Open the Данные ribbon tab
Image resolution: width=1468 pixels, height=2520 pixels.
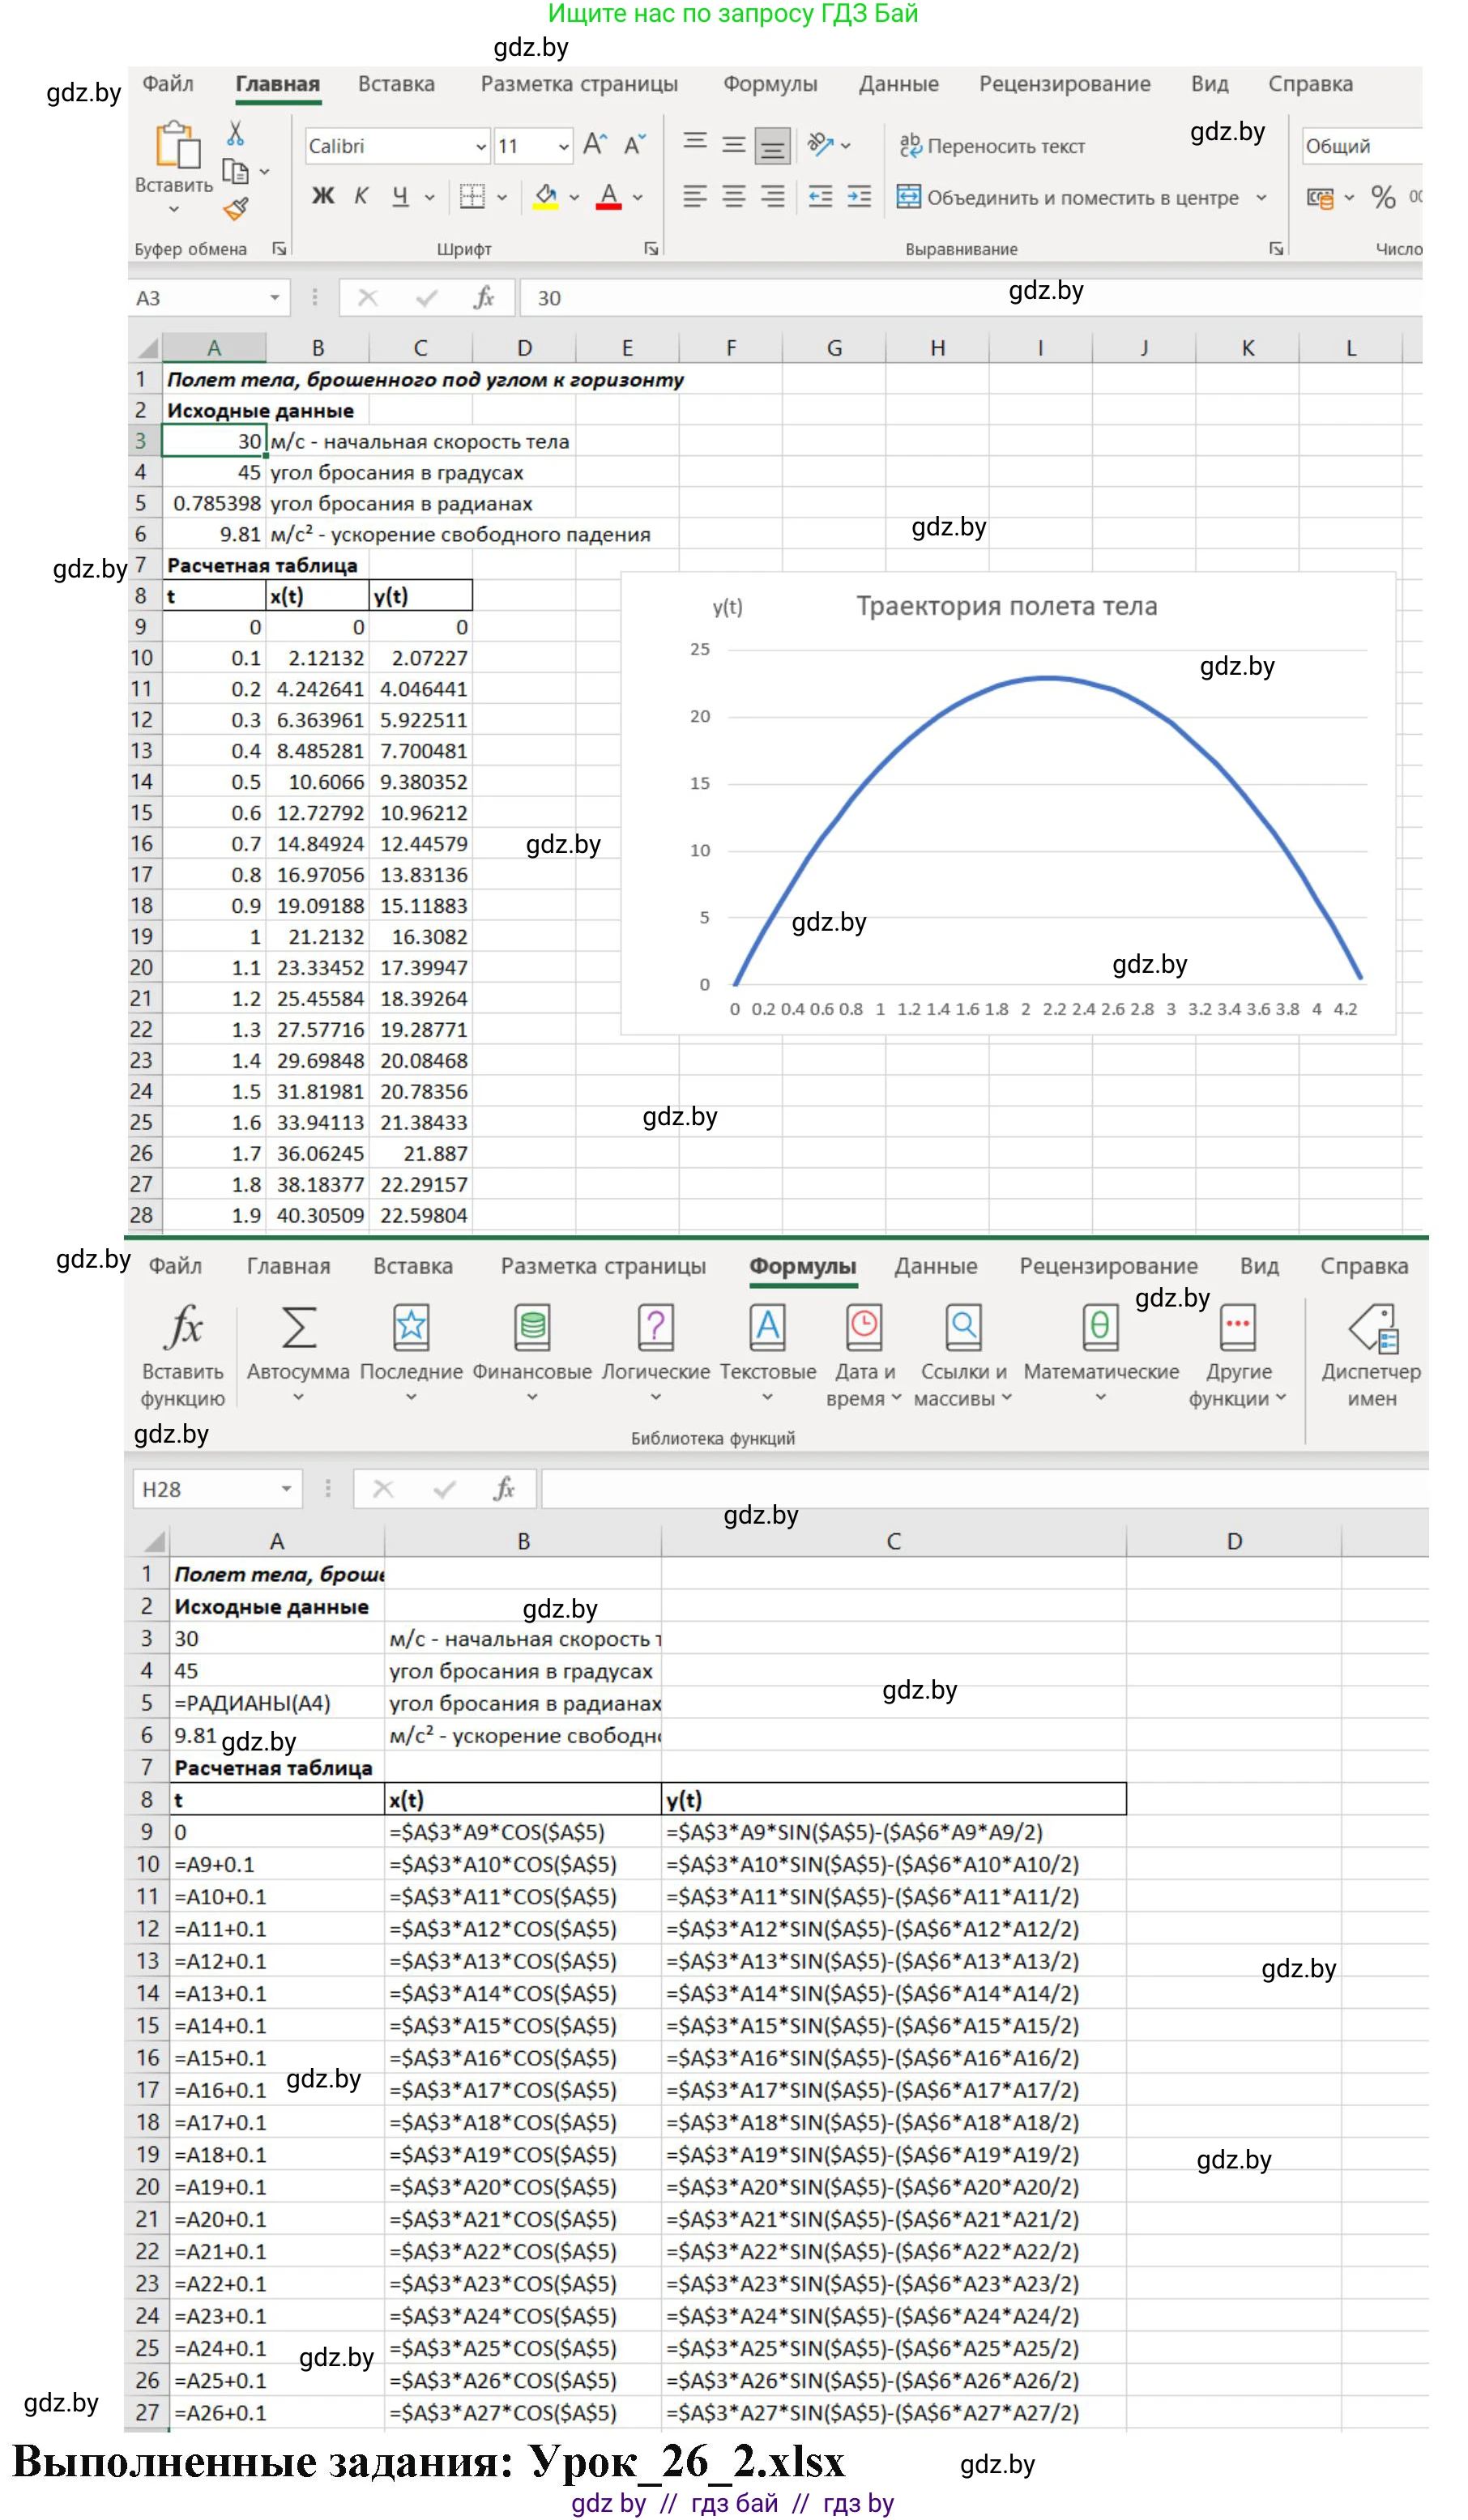(897, 84)
